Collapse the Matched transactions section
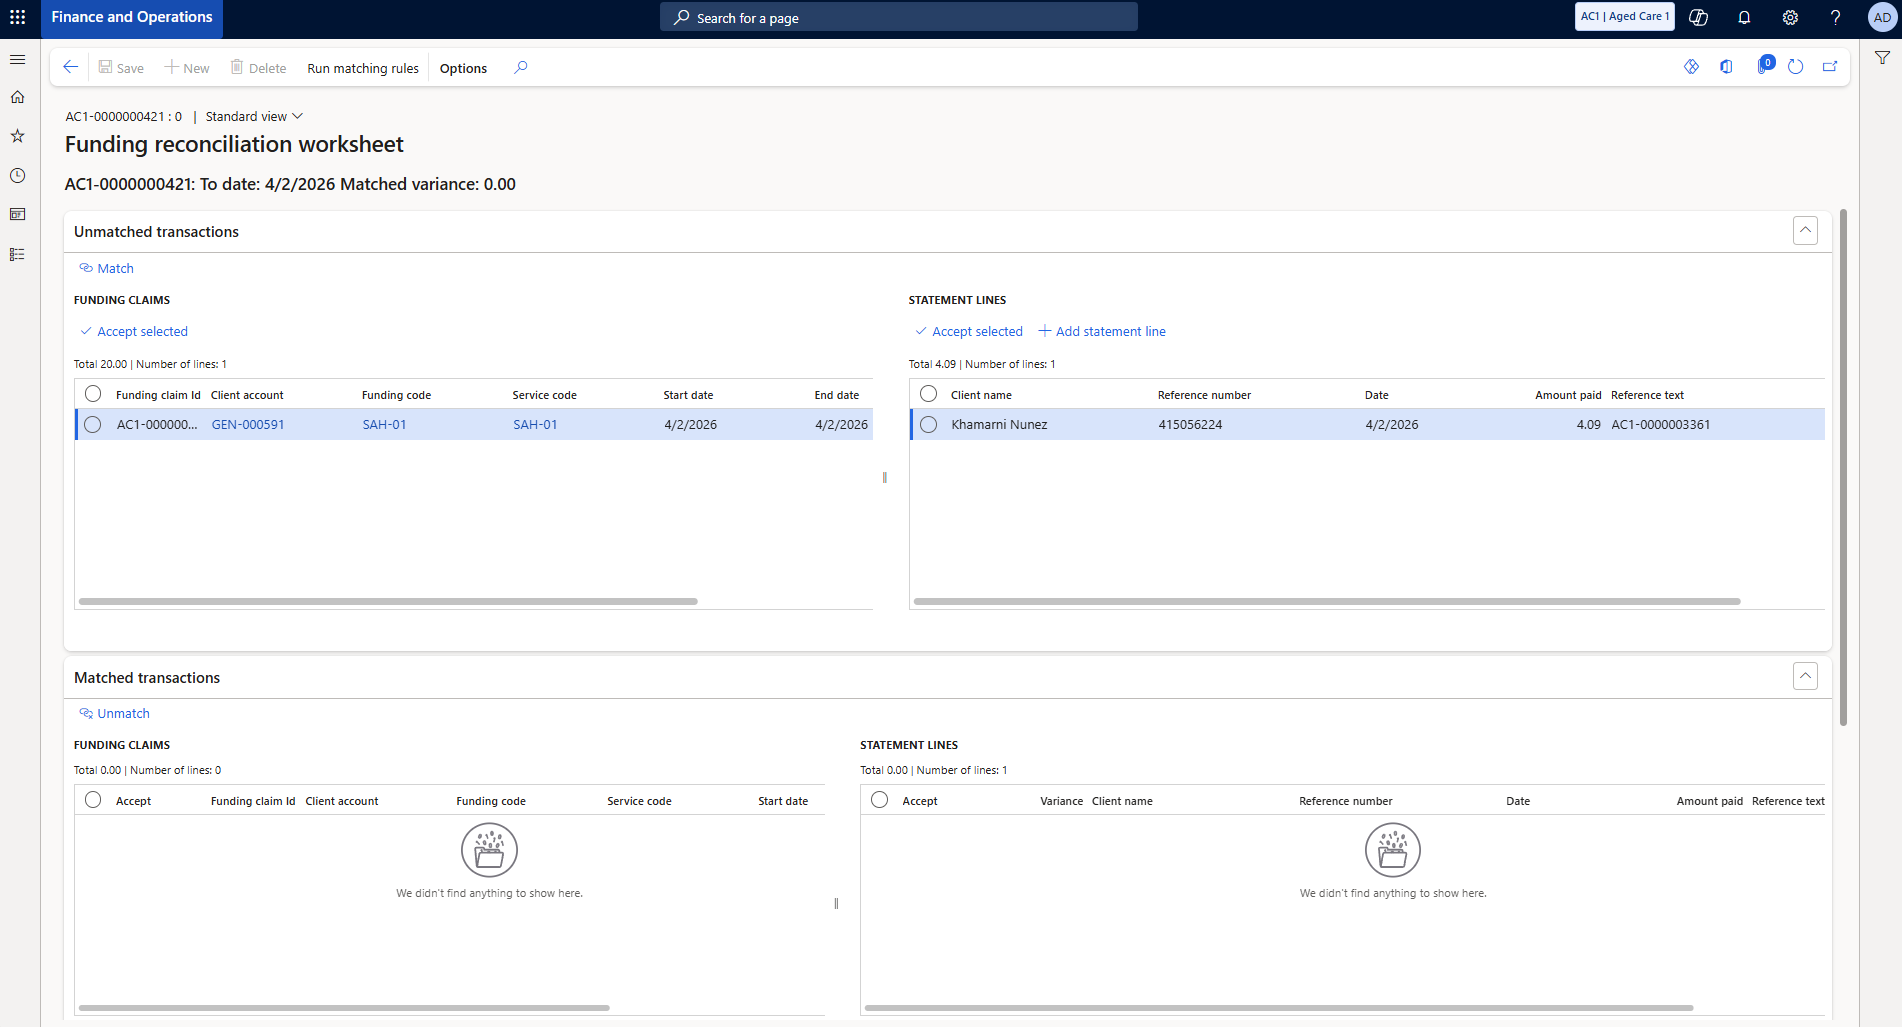1902x1027 pixels. (x=1805, y=676)
